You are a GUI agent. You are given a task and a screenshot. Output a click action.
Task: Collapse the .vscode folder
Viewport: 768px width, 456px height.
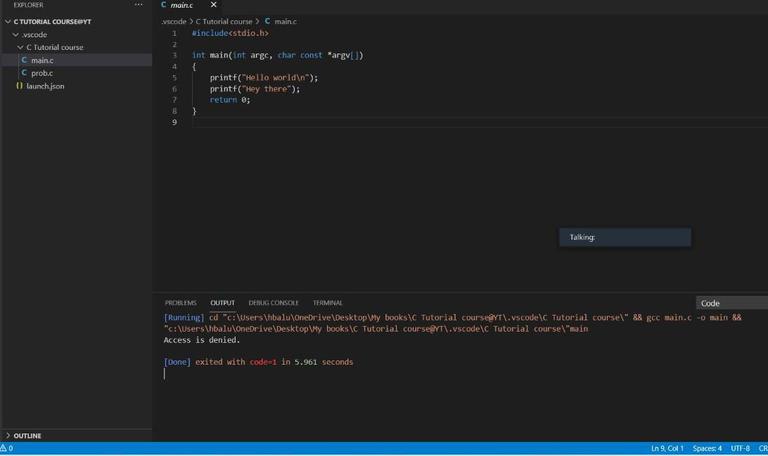pos(15,34)
